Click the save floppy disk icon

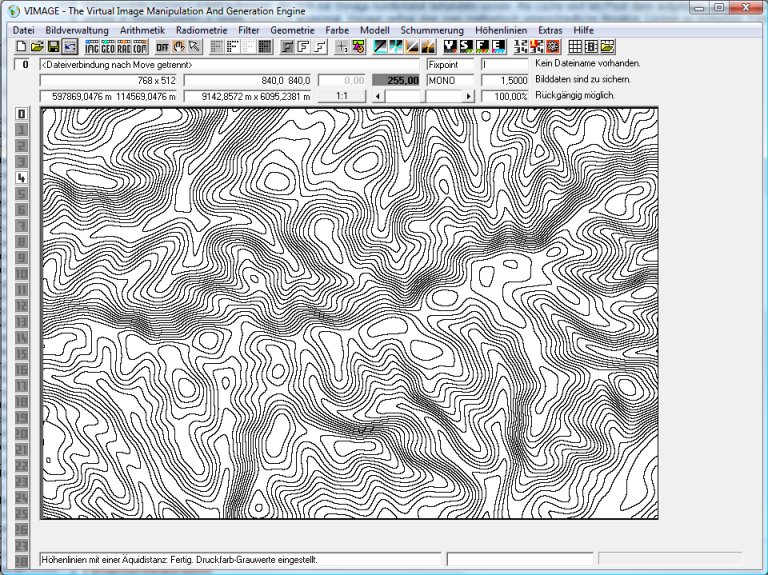pos(53,47)
